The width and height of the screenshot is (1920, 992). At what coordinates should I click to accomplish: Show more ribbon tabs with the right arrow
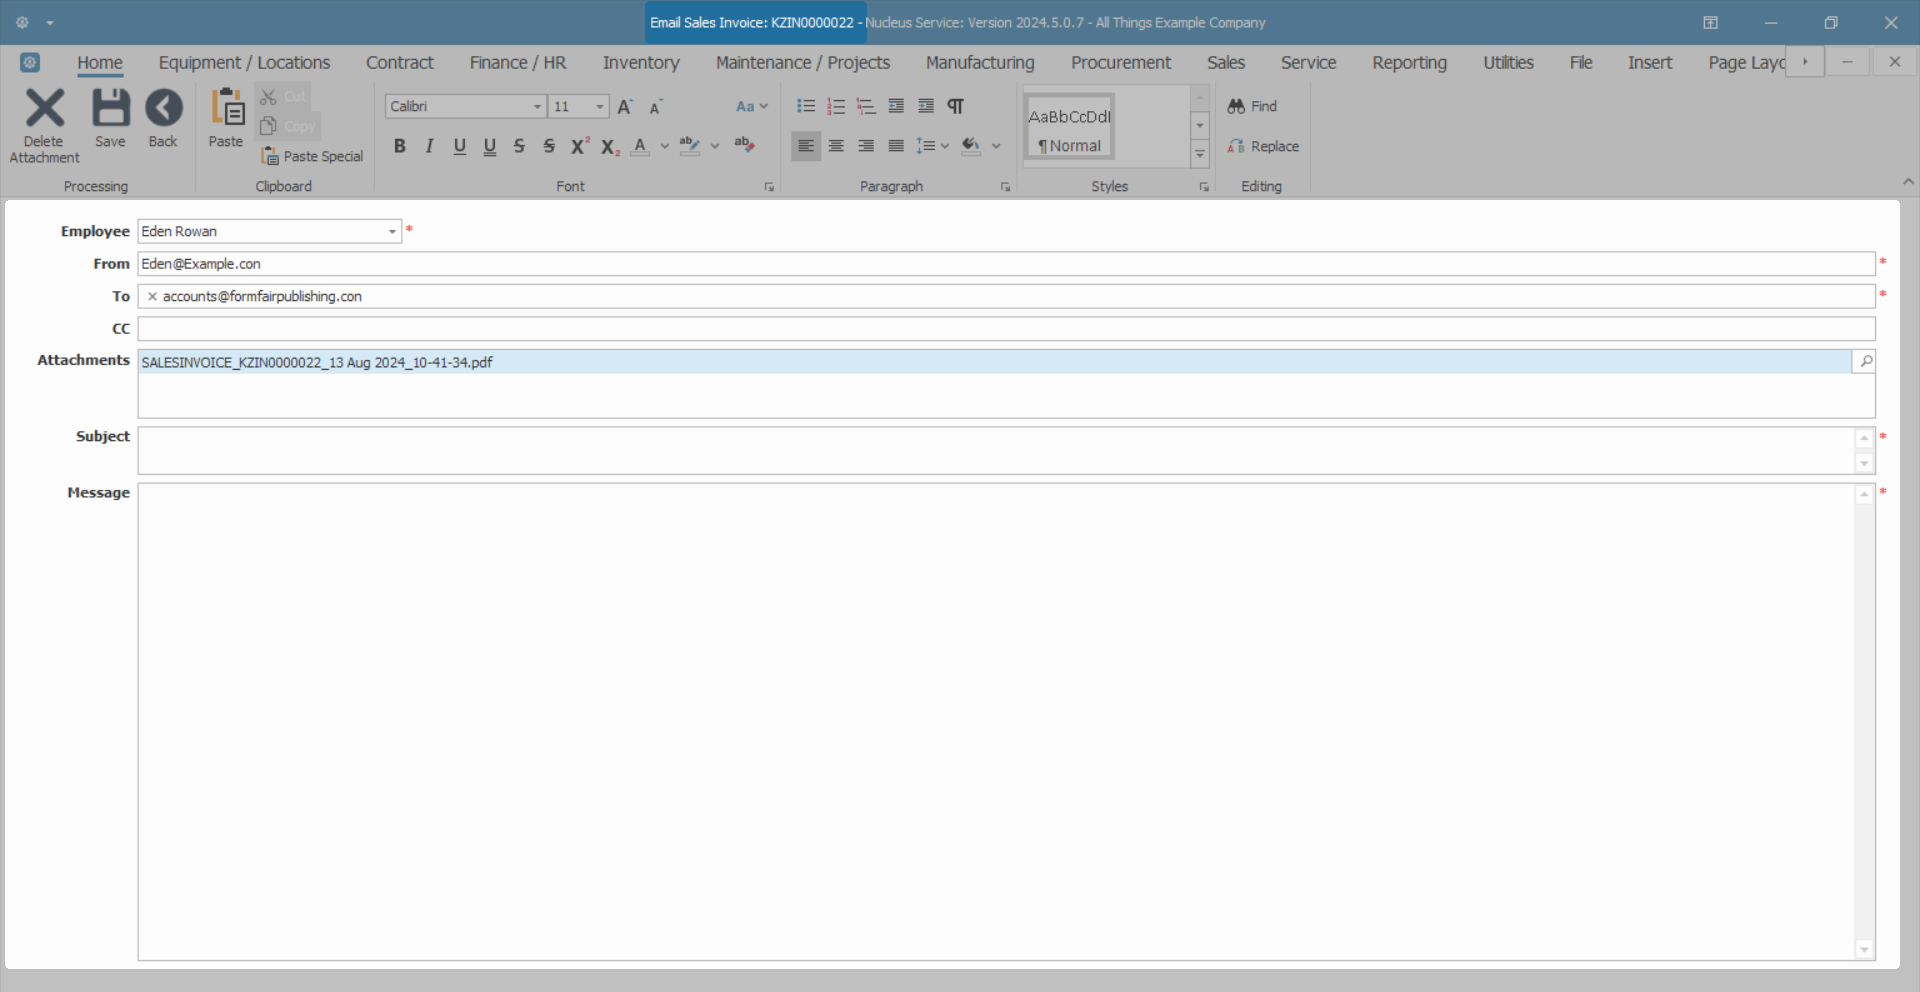pyautogui.click(x=1805, y=62)
